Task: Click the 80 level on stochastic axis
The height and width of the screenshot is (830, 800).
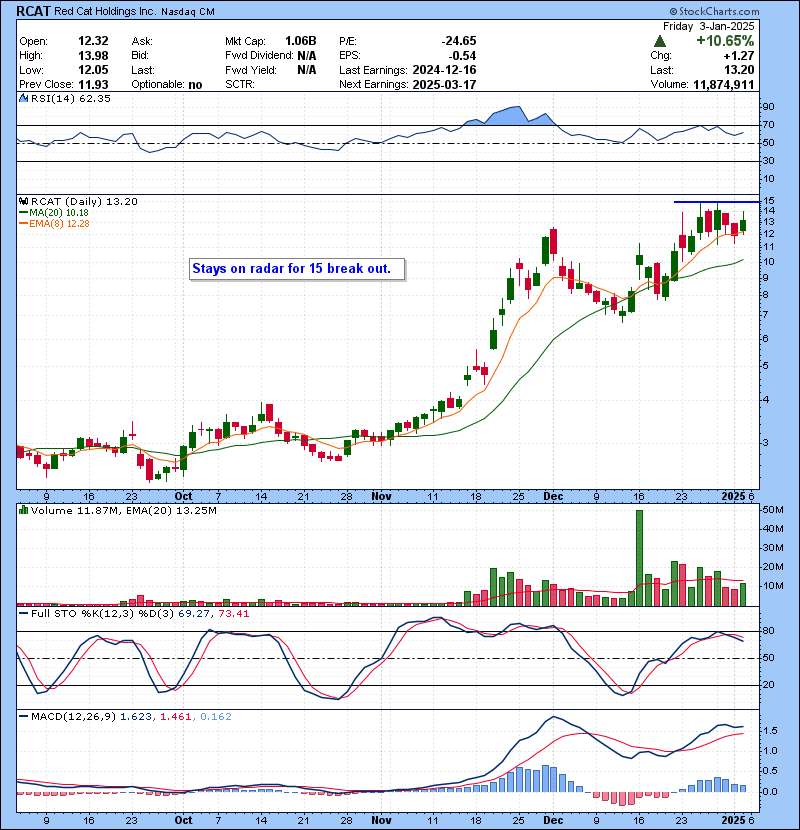Action: (x=768, y=630)
